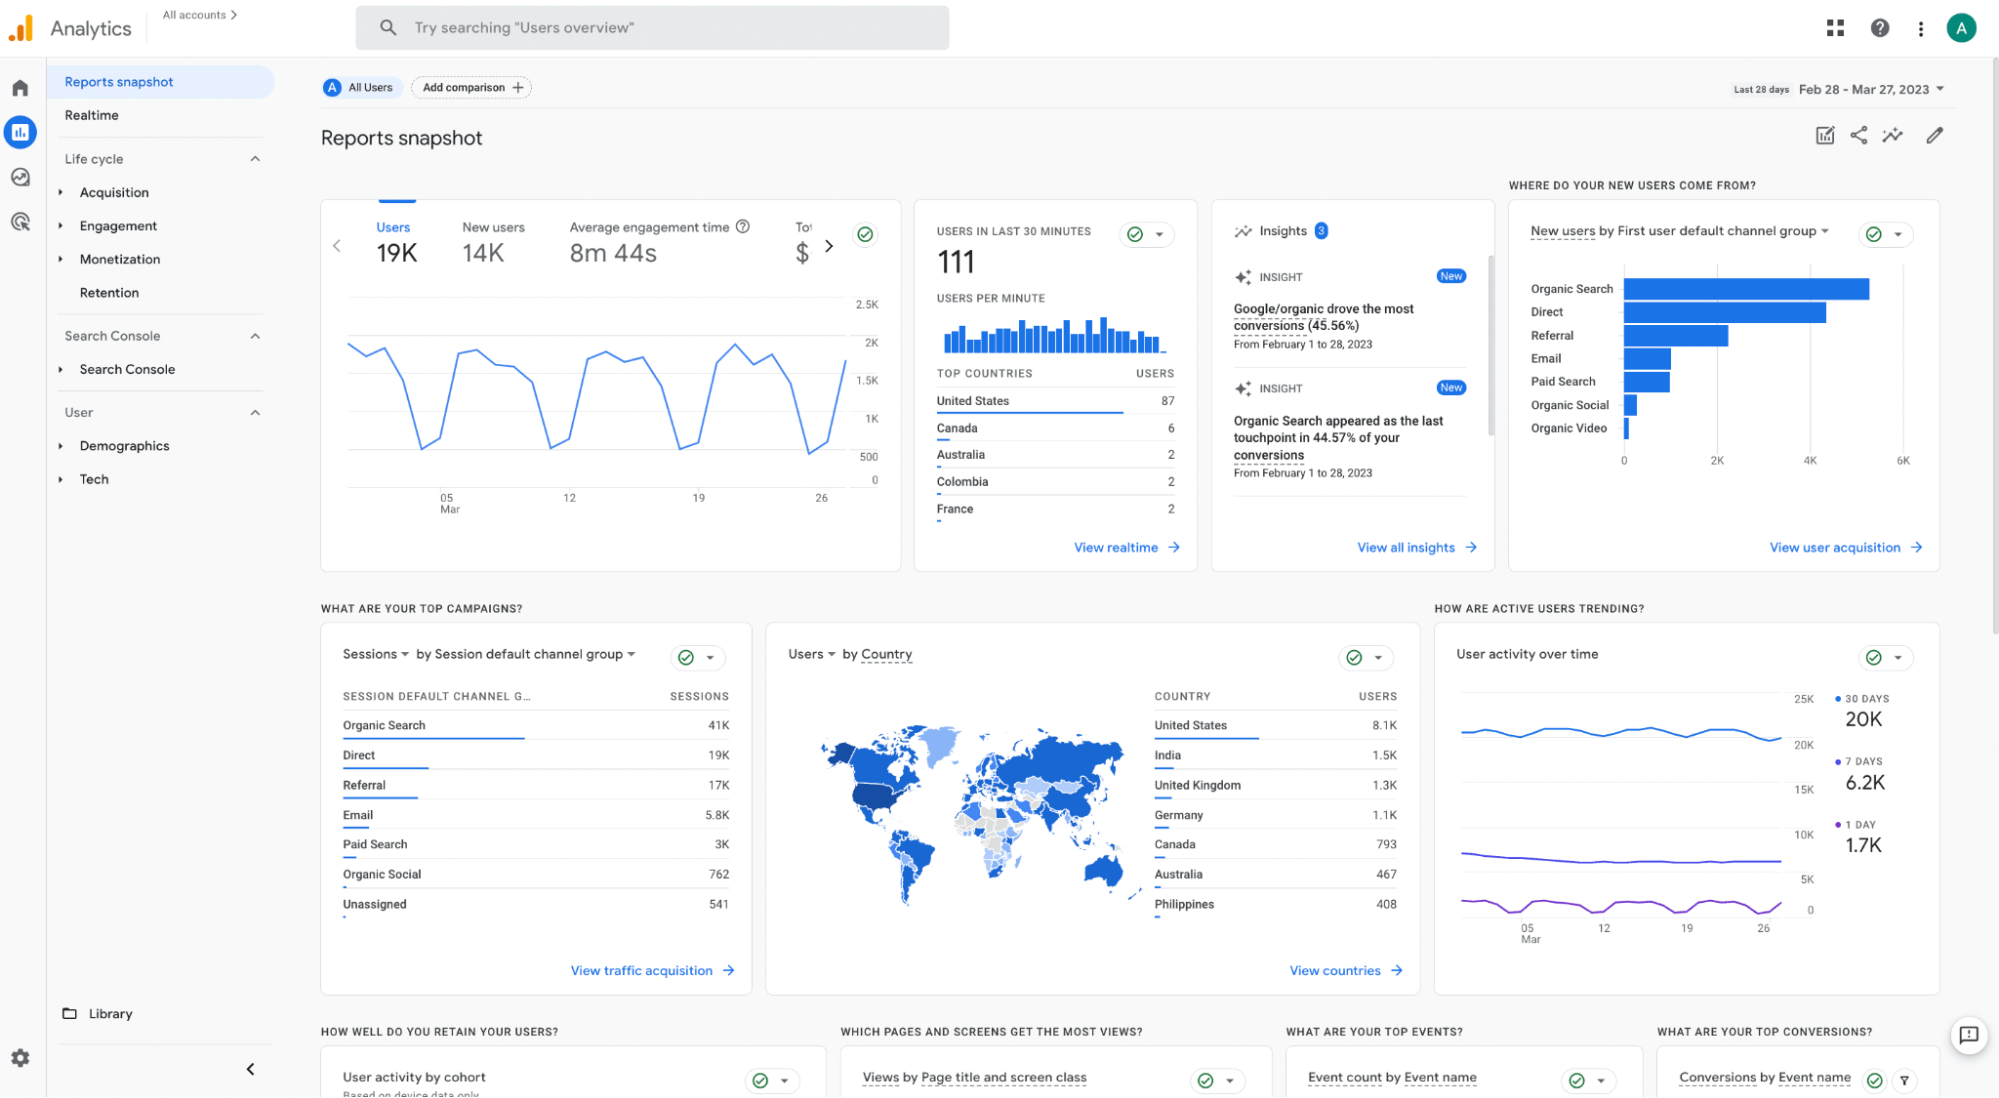The width and height of the screenshot is (1999, 1098).
Task: Click Add comparison button
Action: tap(472, 88)
